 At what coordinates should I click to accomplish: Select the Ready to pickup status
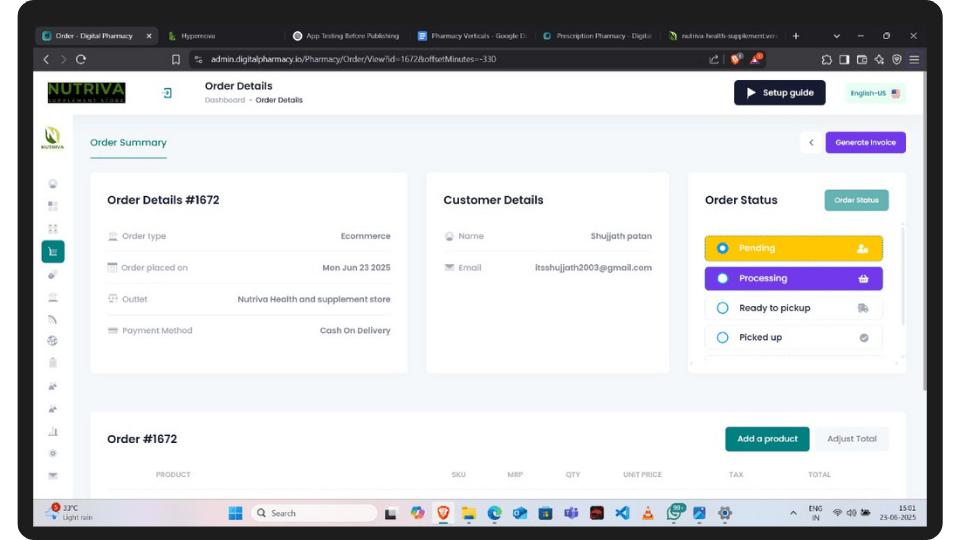tap(793, 308)
